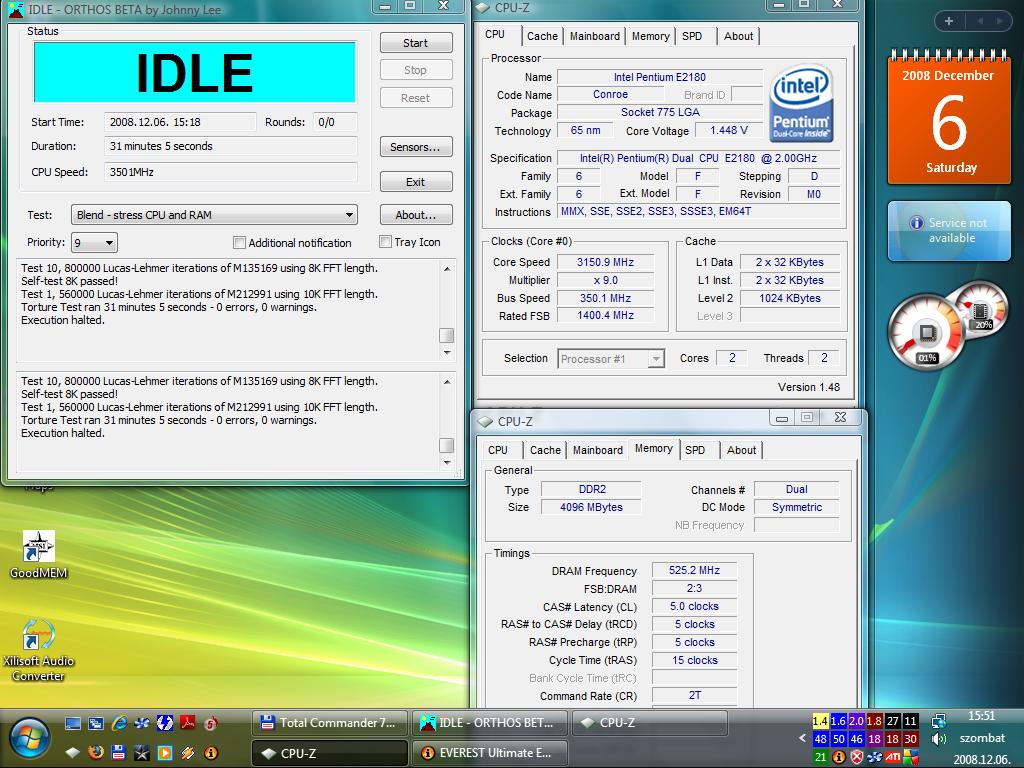
Task: Click the taskbar clock showing 15:51
Action: pos(982,716)
